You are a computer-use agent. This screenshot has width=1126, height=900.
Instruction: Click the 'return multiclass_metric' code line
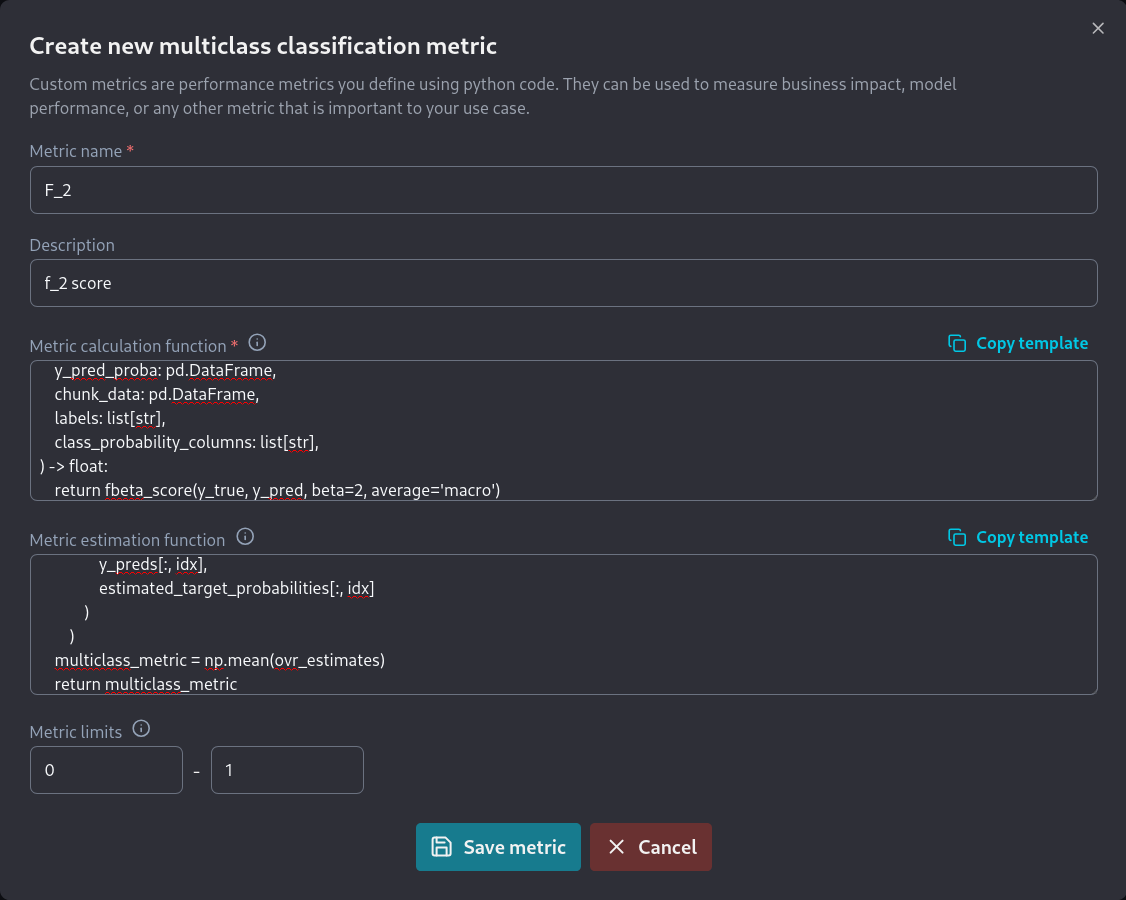146,684
